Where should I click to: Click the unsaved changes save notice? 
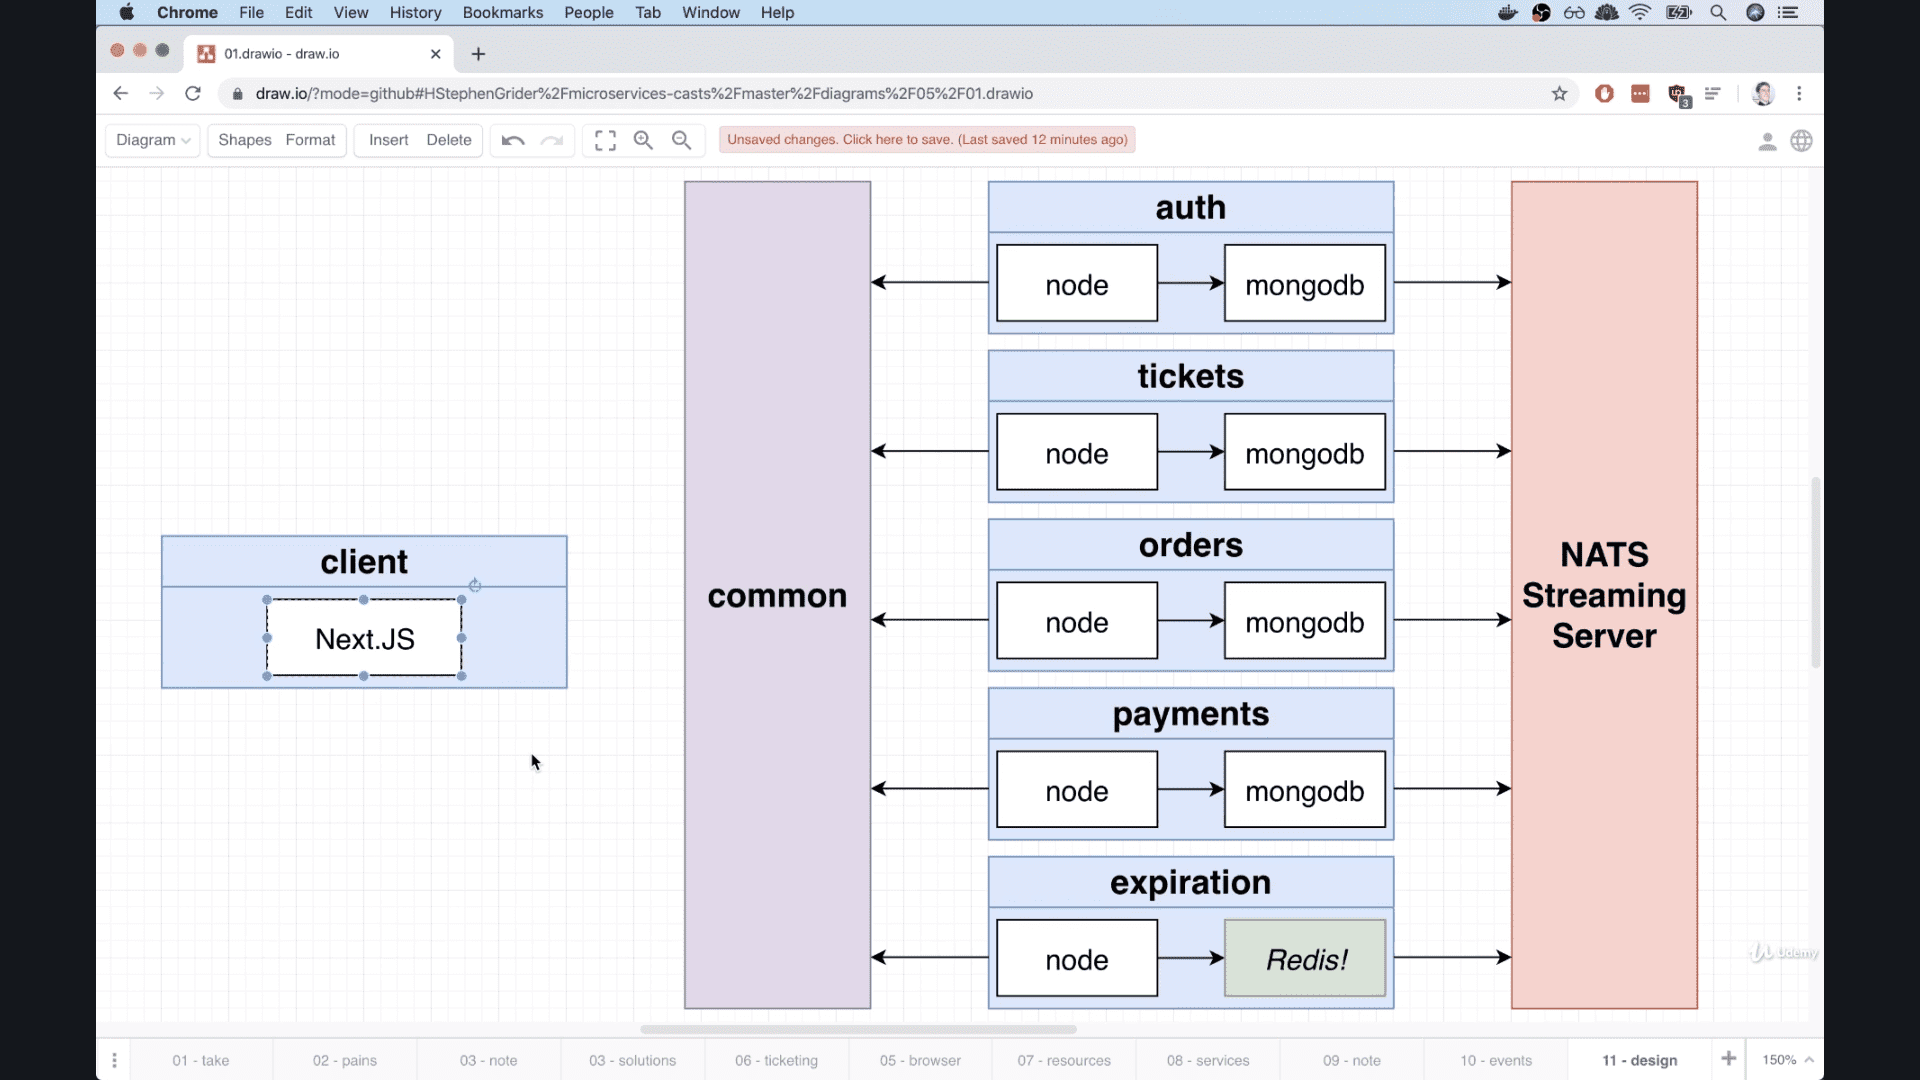coord(927,140)
